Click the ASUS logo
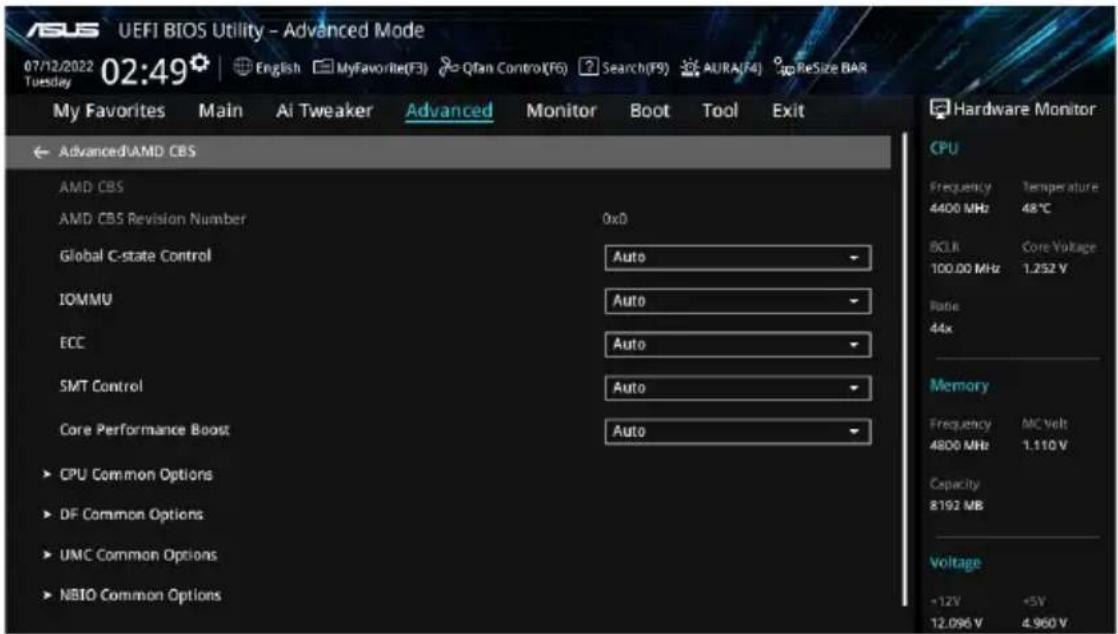The image size is (1118, 634). pyautogui.click(x=63, y=31)
